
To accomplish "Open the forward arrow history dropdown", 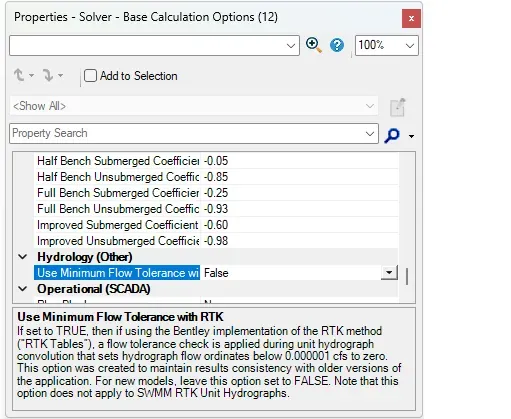I will [60, 75].
